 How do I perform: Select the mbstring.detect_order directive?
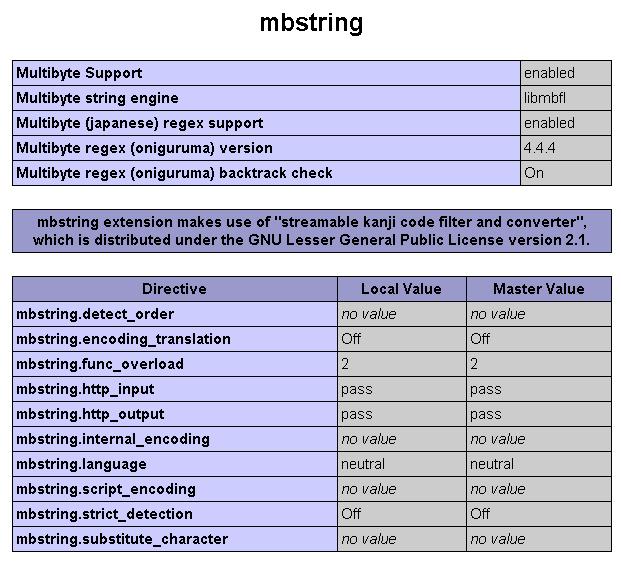pyautogui.click(x=95, y=314)
